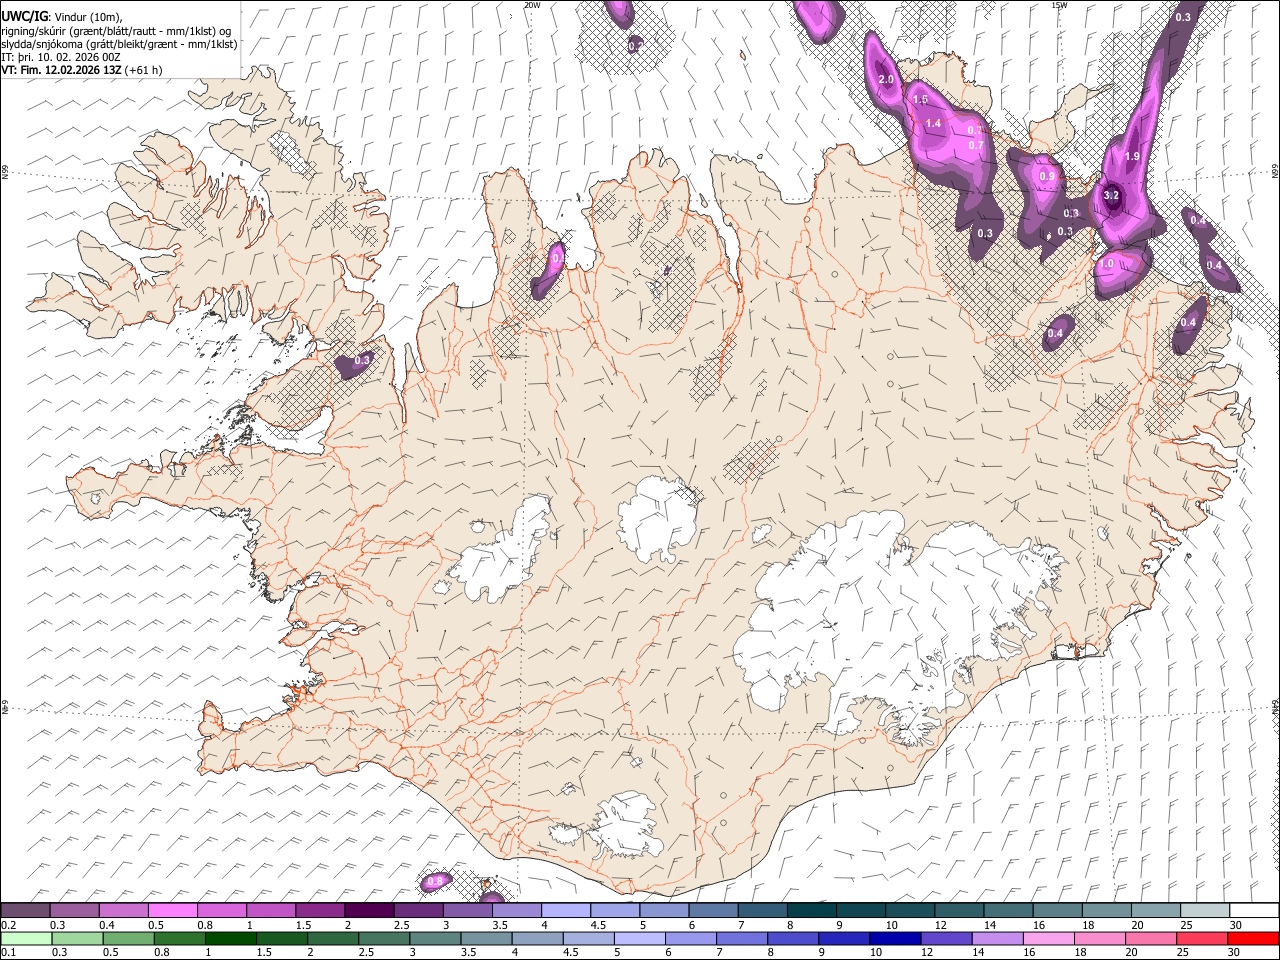Image resolution: width=1280 pixels, height=960 pixels.
Task: Click the pale green bottom-row swatch labeled 0.1
Action: pyautogui.click(x=26, y=938)
